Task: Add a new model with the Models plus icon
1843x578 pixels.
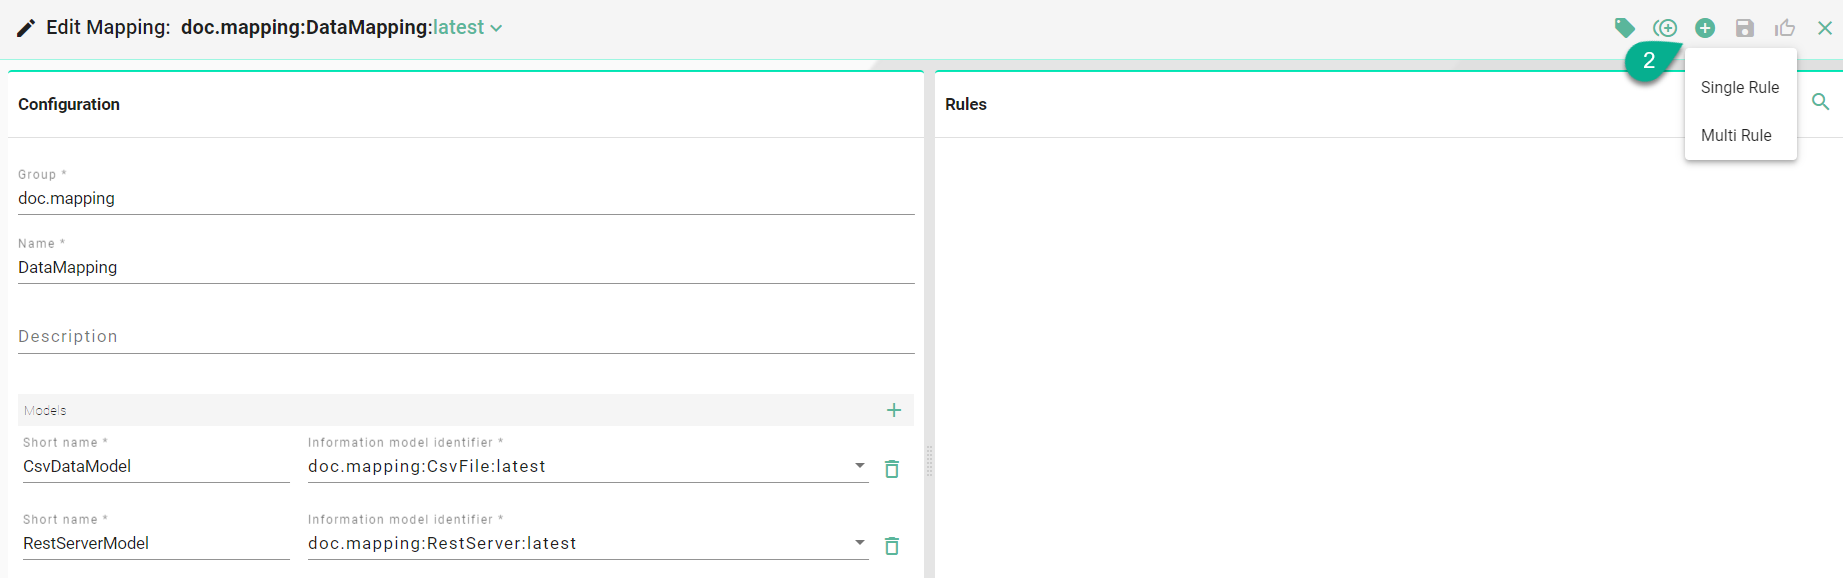Action: [x=894, y=410]
